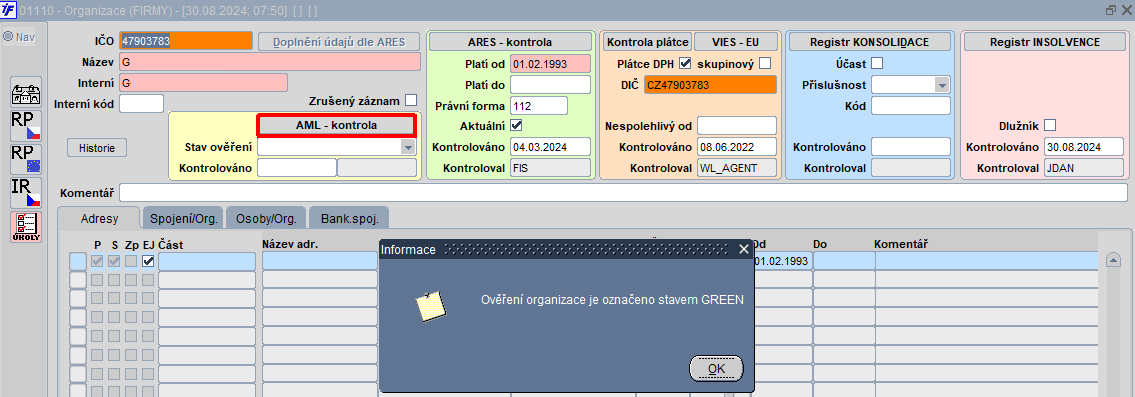Click the WL_AGENT Kontroloval field
Image resolution: width=1135 pixels, height=397 pixels.
coord(737,168)
